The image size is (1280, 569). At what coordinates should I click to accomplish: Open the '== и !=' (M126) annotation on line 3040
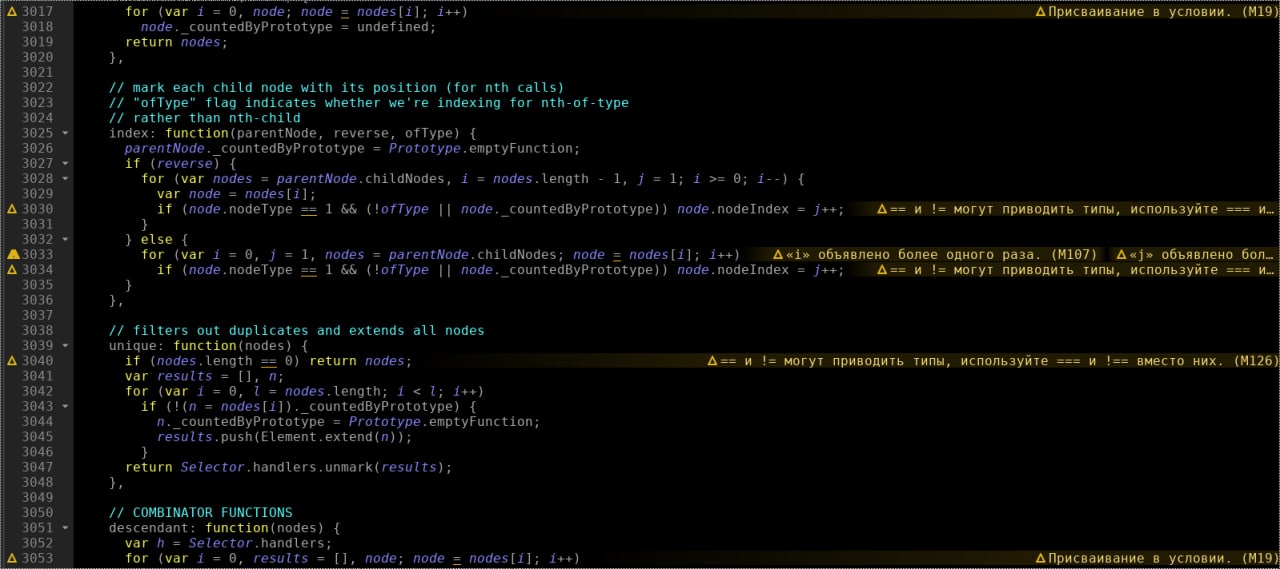(992, 361)
